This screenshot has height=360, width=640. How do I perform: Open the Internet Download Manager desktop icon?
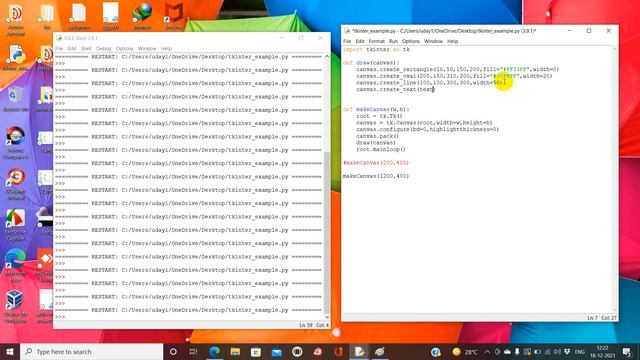[142, 16]
